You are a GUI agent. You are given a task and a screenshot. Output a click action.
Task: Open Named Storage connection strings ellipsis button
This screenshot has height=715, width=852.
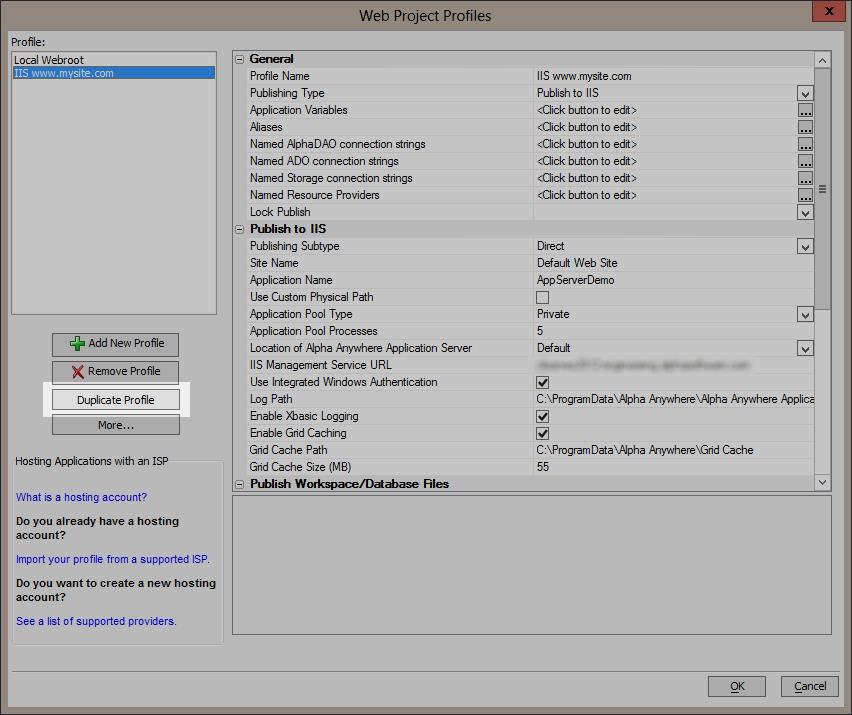805,178
